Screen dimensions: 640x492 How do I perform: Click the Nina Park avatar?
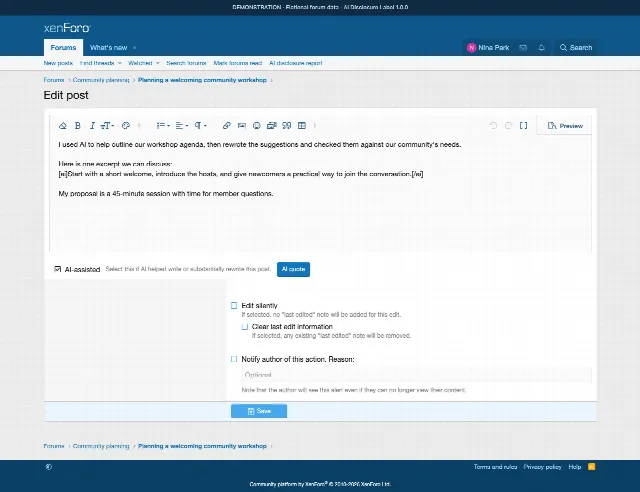click(x=471, y=48)
